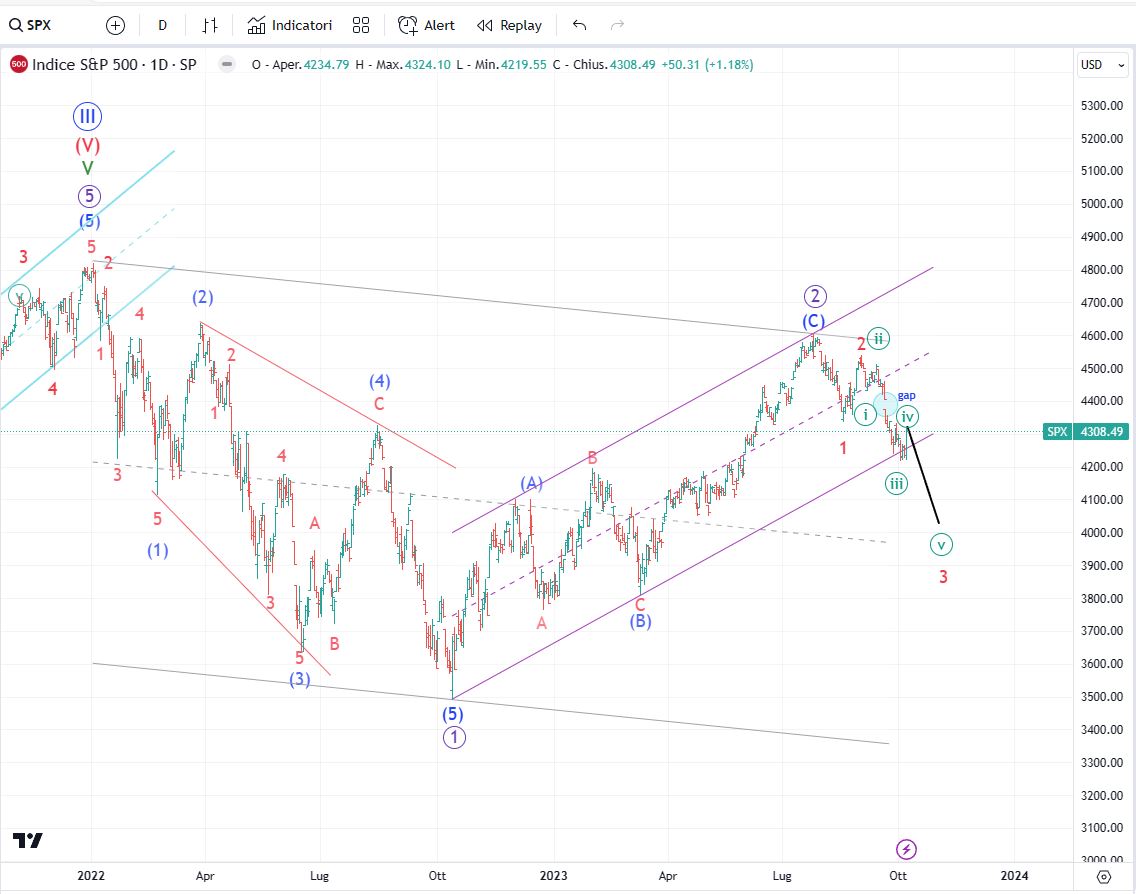Open the SPX symbol search

30,25
